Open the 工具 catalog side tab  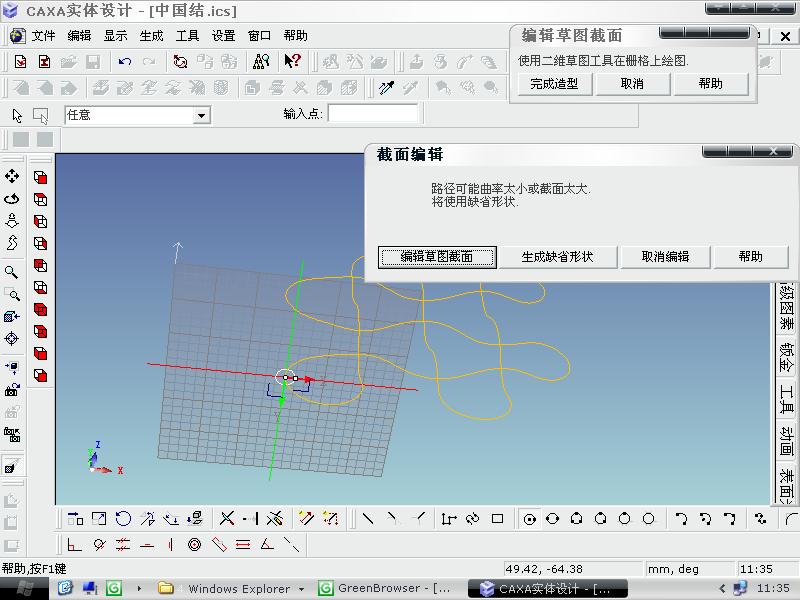[786, 399]
